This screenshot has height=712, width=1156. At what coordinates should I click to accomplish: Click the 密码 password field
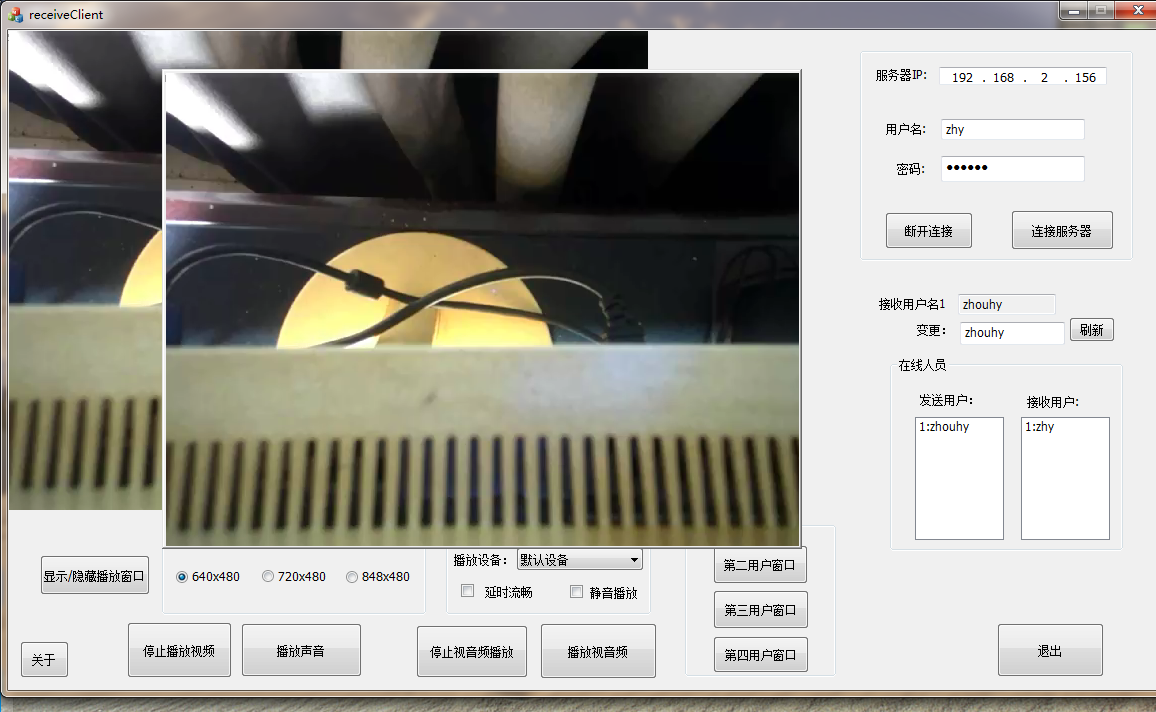[x=1012, y=169]
